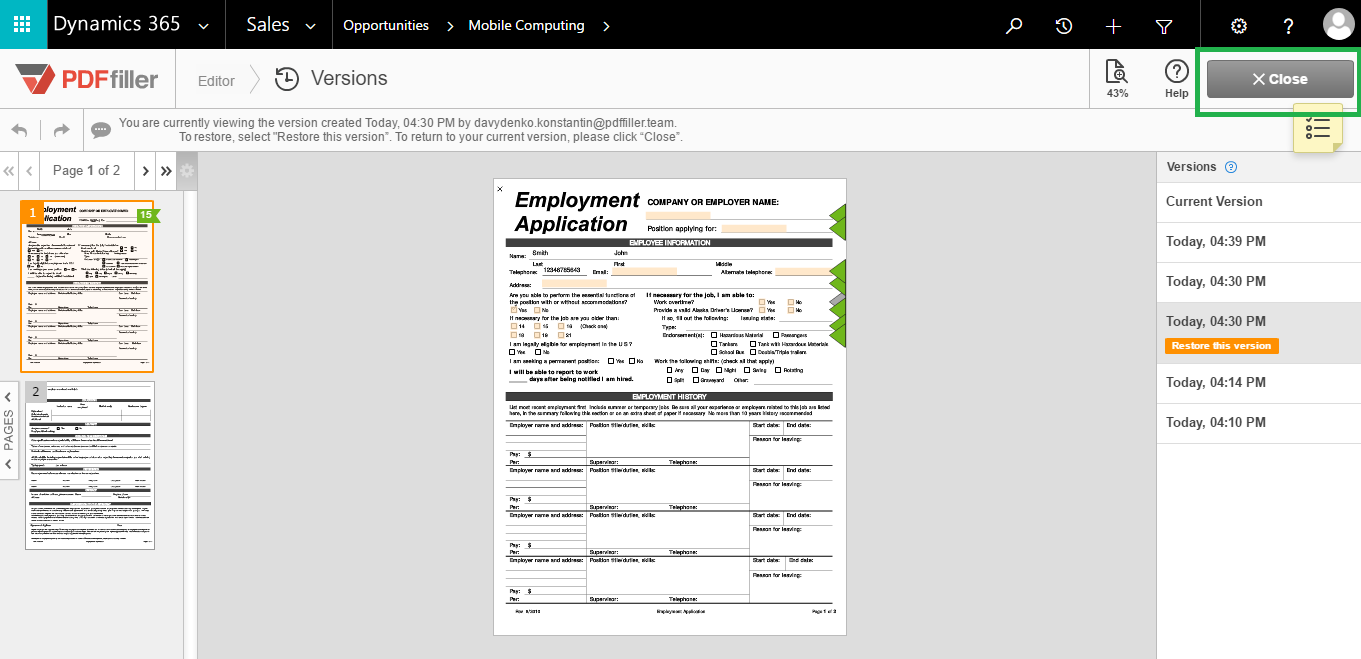
Task: Expand chevron after Mobile Computing breadcrumb
Action: coord(607,26)
